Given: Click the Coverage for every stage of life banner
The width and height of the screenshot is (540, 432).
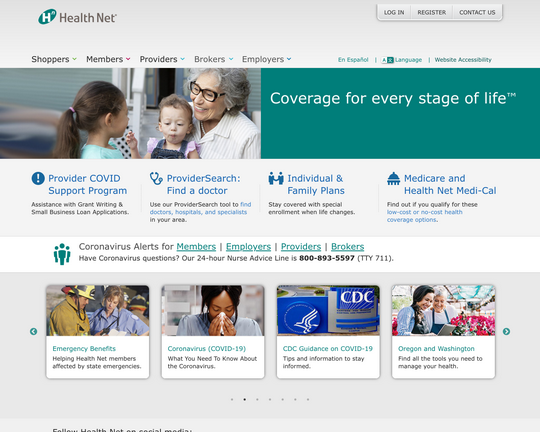Looking at the screenshot, I should click(401, 113).
